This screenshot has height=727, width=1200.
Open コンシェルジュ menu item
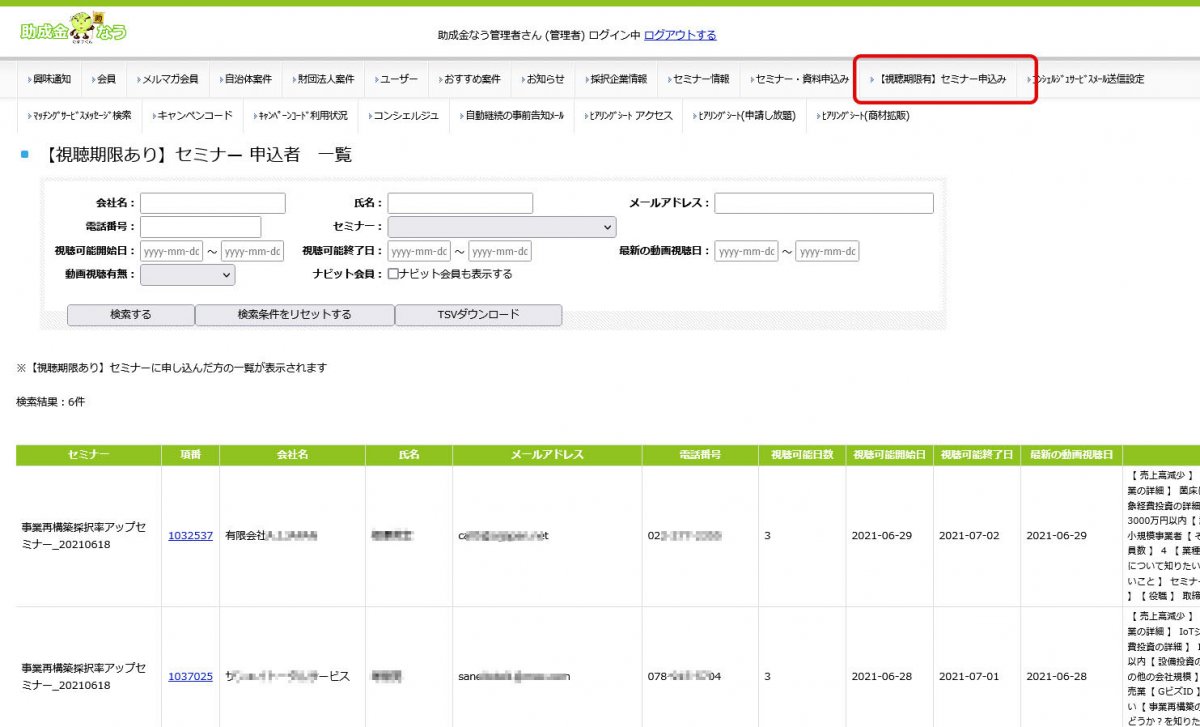(x=404, y=116)
